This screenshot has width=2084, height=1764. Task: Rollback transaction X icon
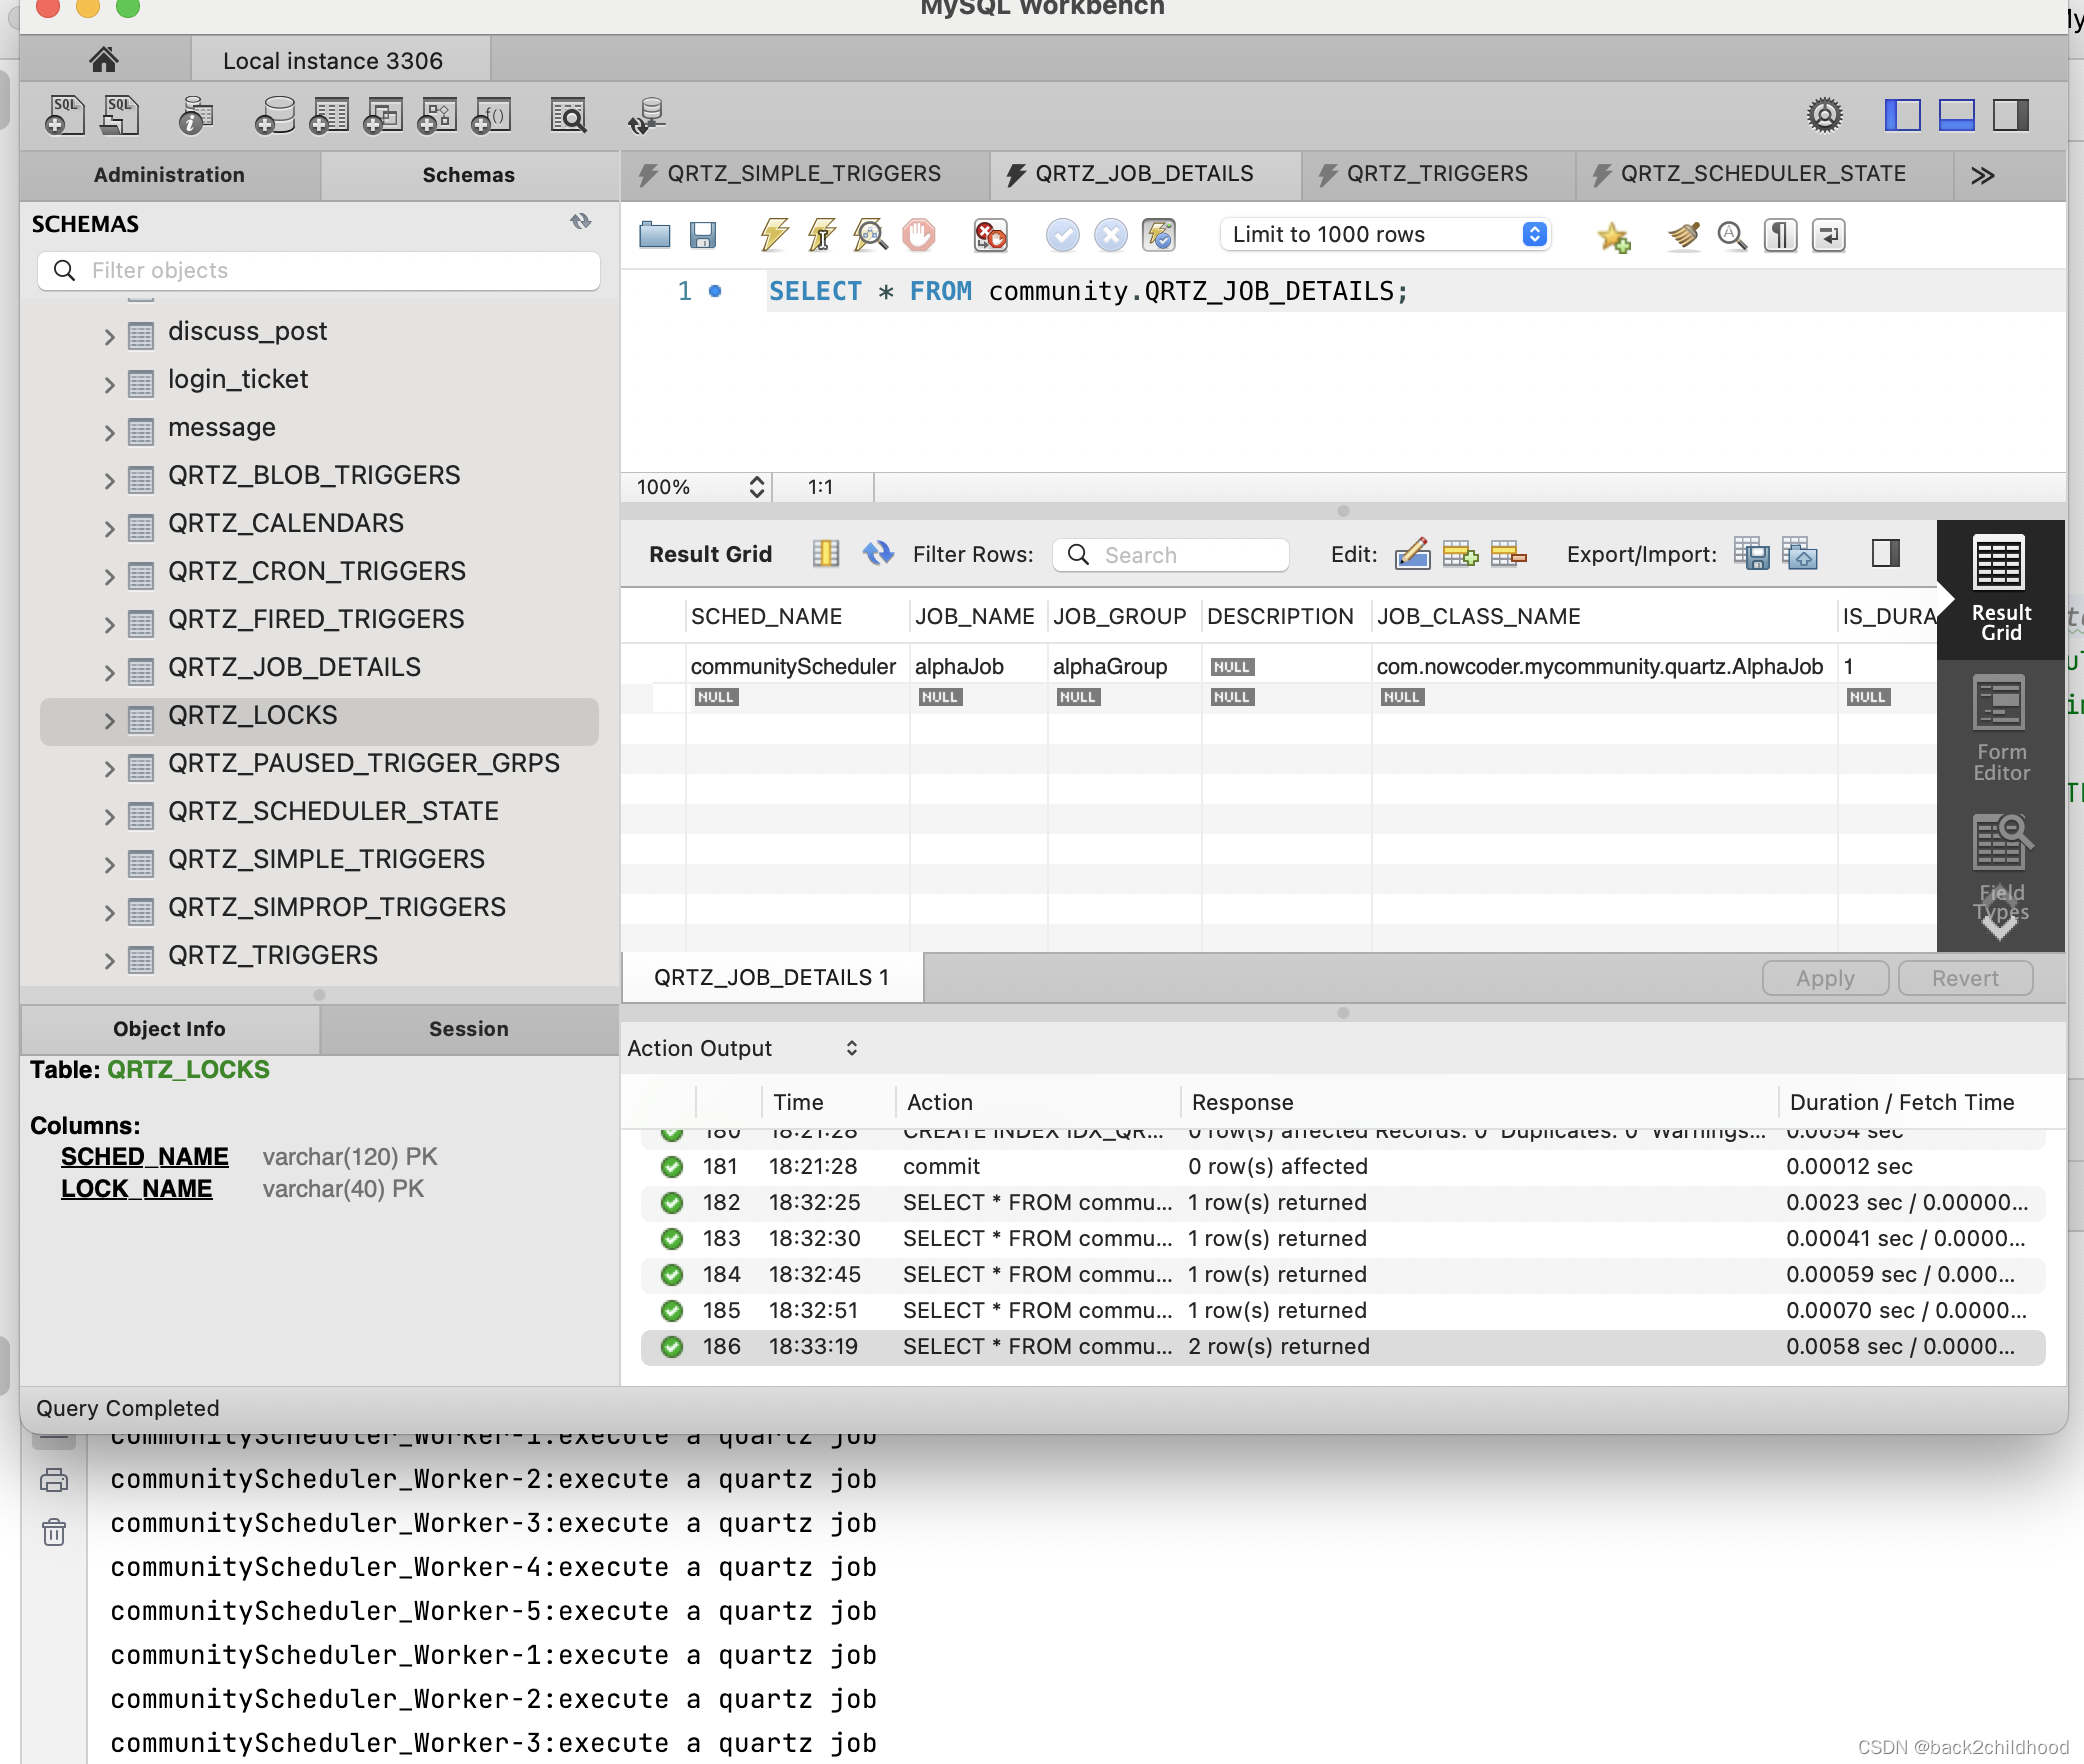(x=1111, y=235)
